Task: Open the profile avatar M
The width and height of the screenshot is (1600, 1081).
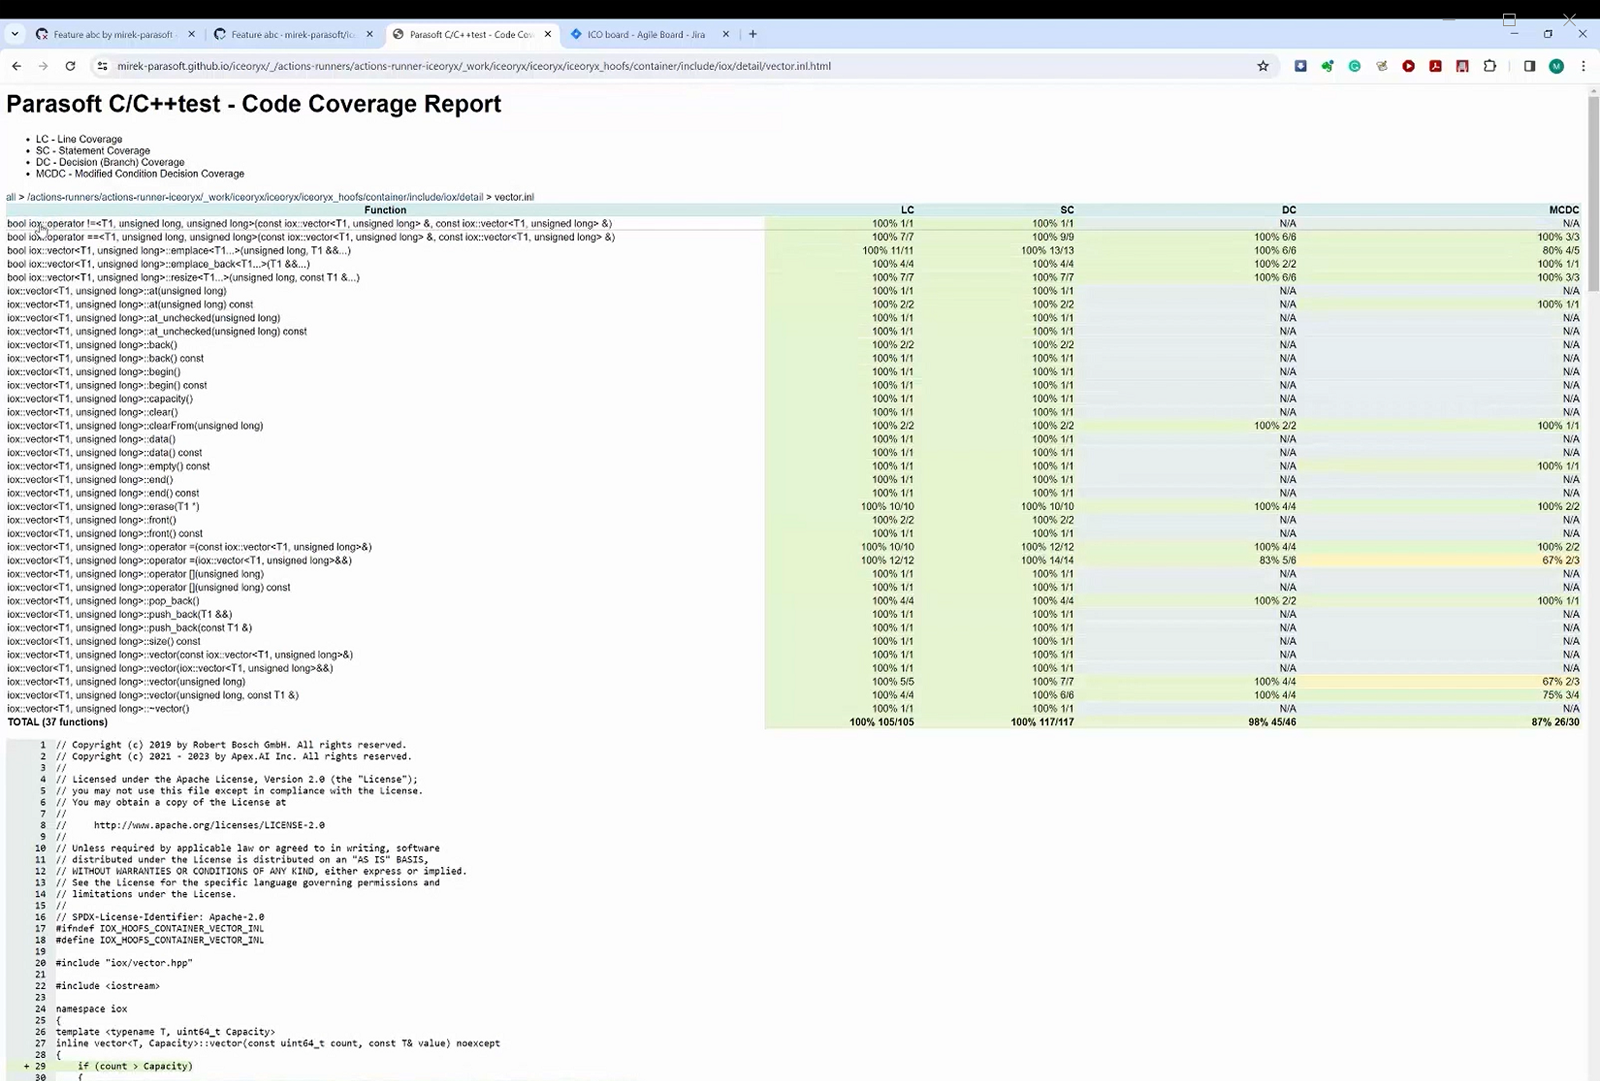Action: 1556,66
